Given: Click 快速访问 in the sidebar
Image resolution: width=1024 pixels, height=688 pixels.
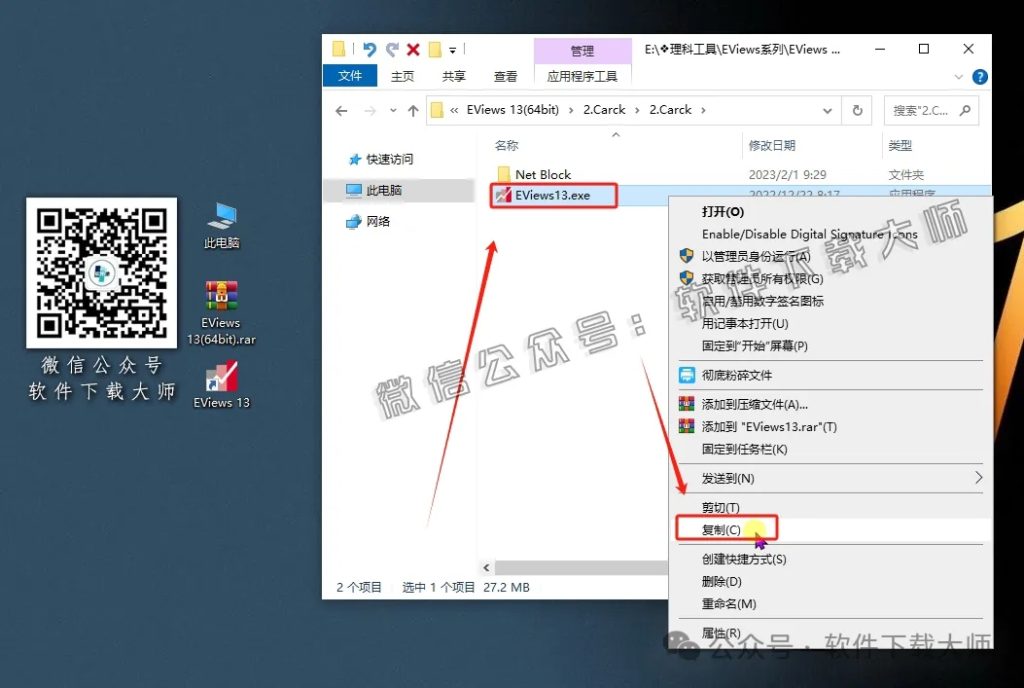Looking at the screenshot, I should tap(384, 158).
